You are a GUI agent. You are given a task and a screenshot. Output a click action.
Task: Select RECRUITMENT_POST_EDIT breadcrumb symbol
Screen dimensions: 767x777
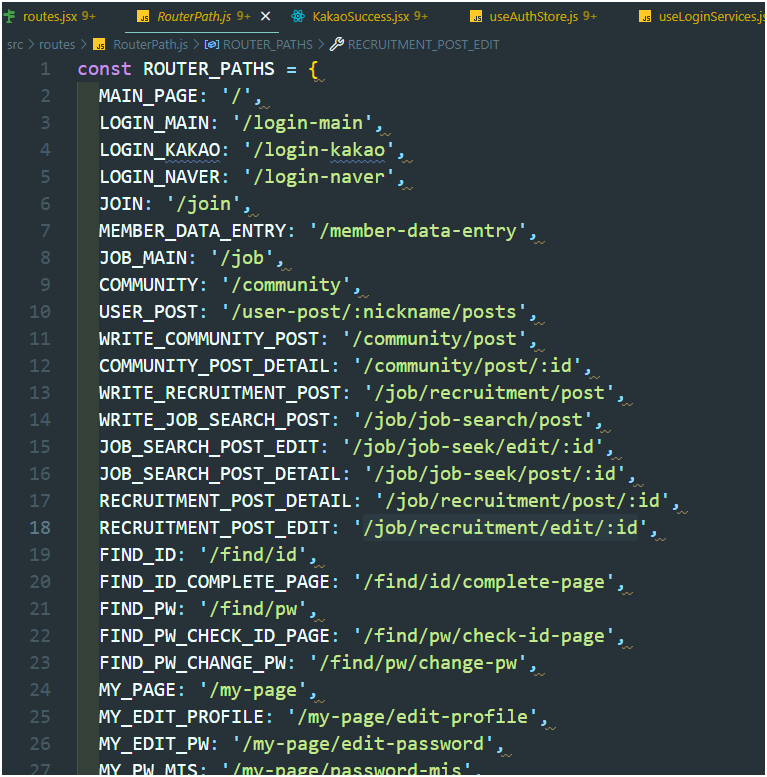point(423,45)
